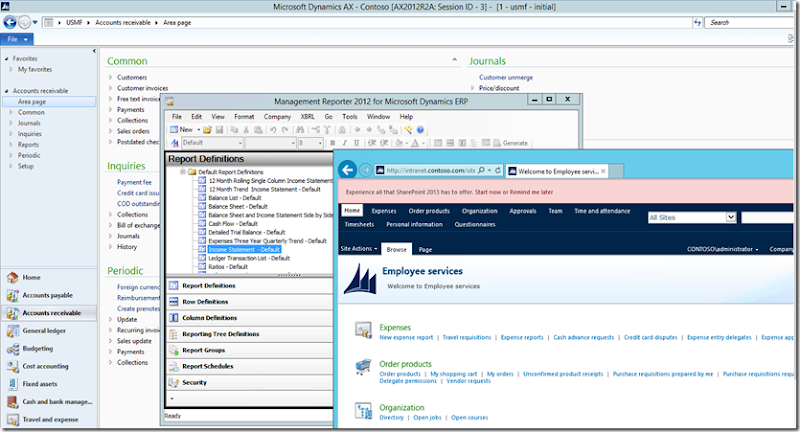Click the Fixed assets module icon
800x432 pixels.
pyautogui.click(x=12, y=384)
